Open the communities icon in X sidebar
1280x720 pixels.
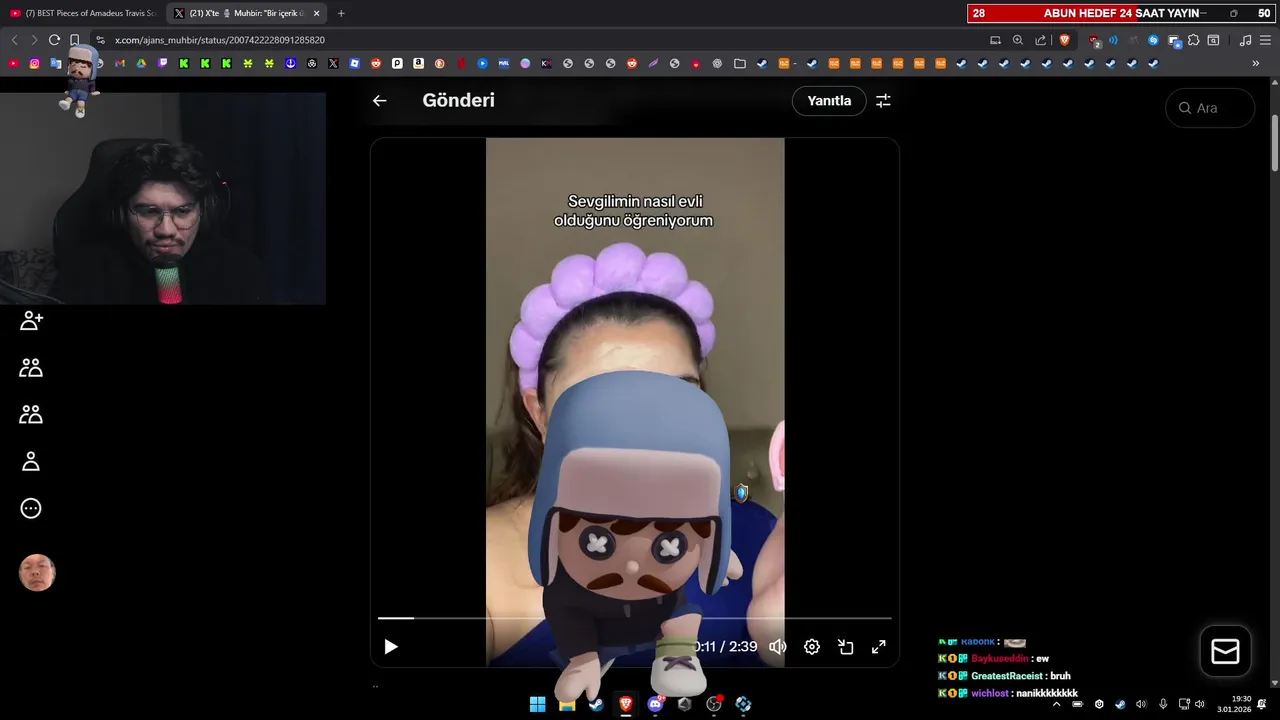31,368
